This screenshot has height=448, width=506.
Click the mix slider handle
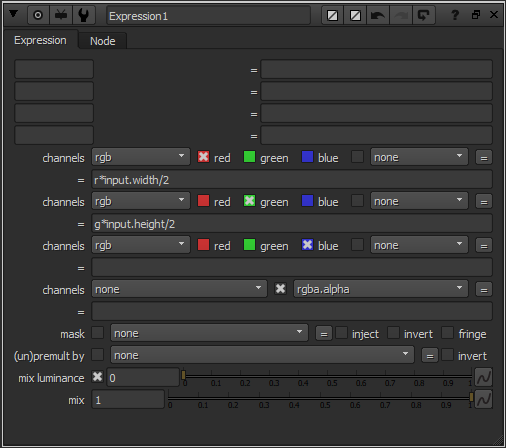(x=471, y=397)
